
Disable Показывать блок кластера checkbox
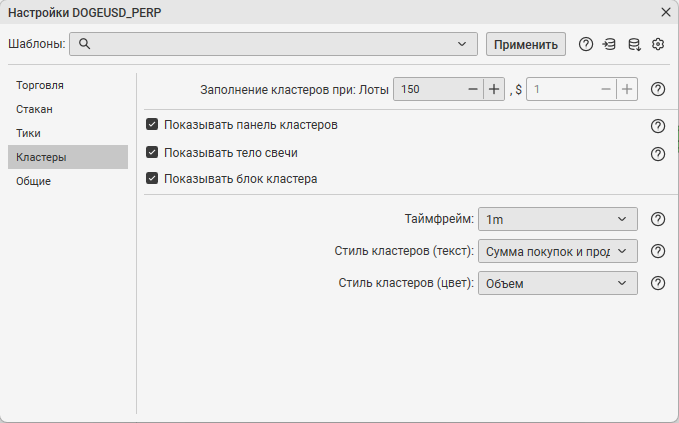[x=153, y=179]
